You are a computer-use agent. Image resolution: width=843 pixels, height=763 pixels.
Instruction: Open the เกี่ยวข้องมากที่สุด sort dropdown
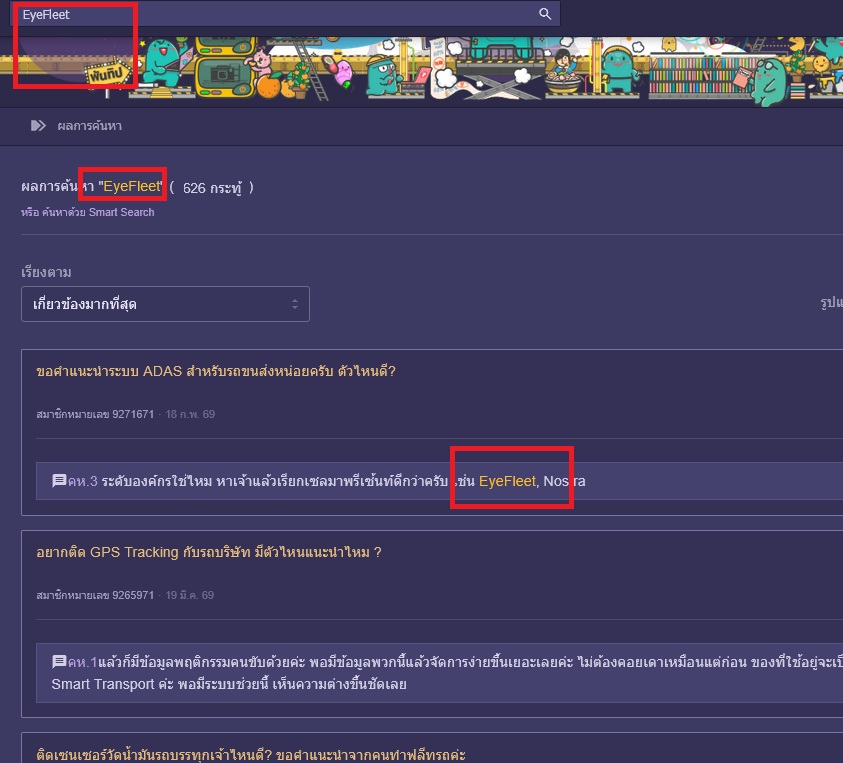pos(165,304)
